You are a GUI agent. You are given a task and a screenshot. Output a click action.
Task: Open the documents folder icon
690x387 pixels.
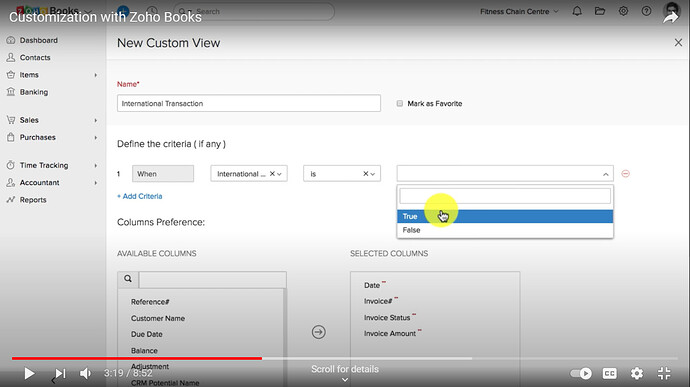coord(600,11)
